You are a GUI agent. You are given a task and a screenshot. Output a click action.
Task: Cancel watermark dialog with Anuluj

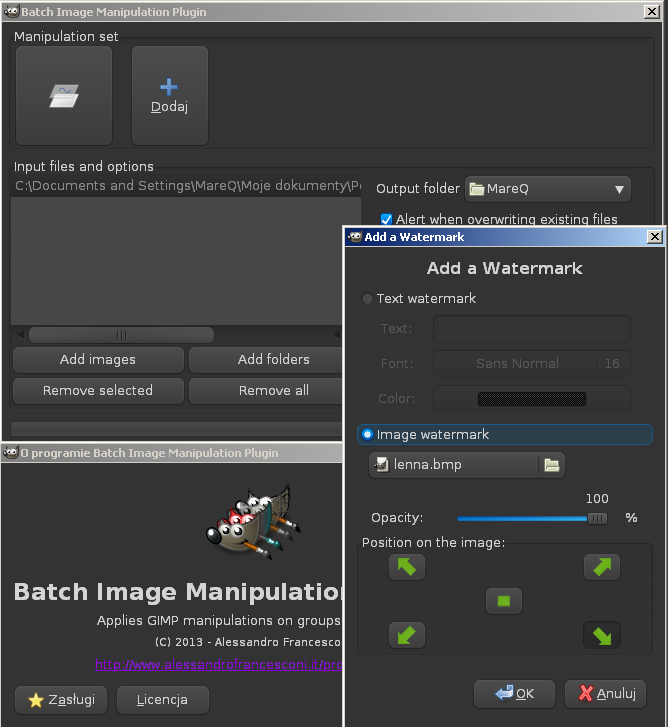click(605, 694)
